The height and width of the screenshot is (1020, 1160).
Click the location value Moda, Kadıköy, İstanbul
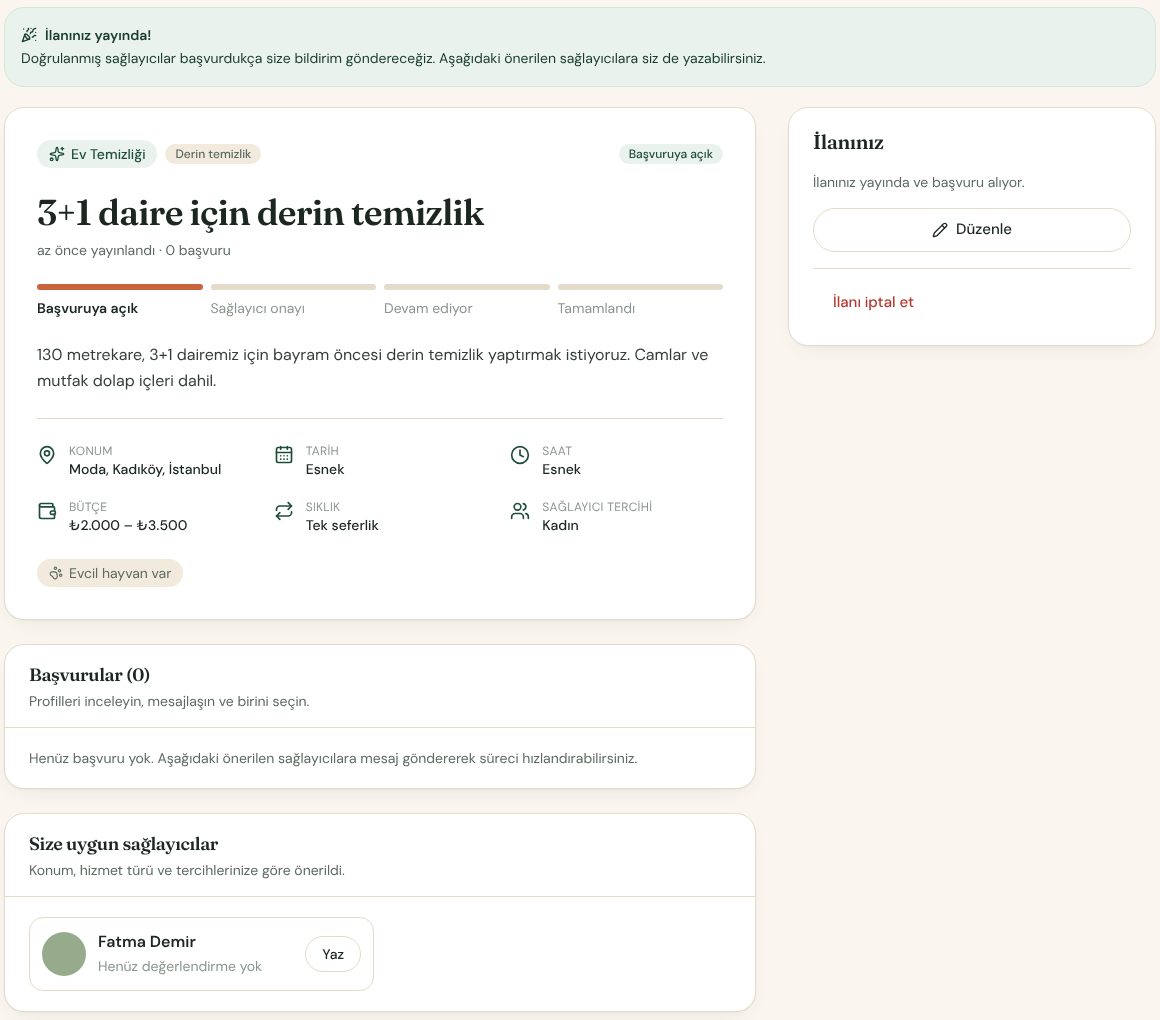click(x=145, y=469)
